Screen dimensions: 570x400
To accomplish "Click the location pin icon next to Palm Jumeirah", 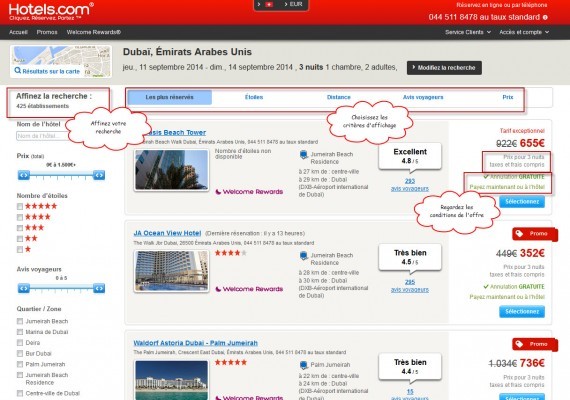I will [x=304, y=365].
